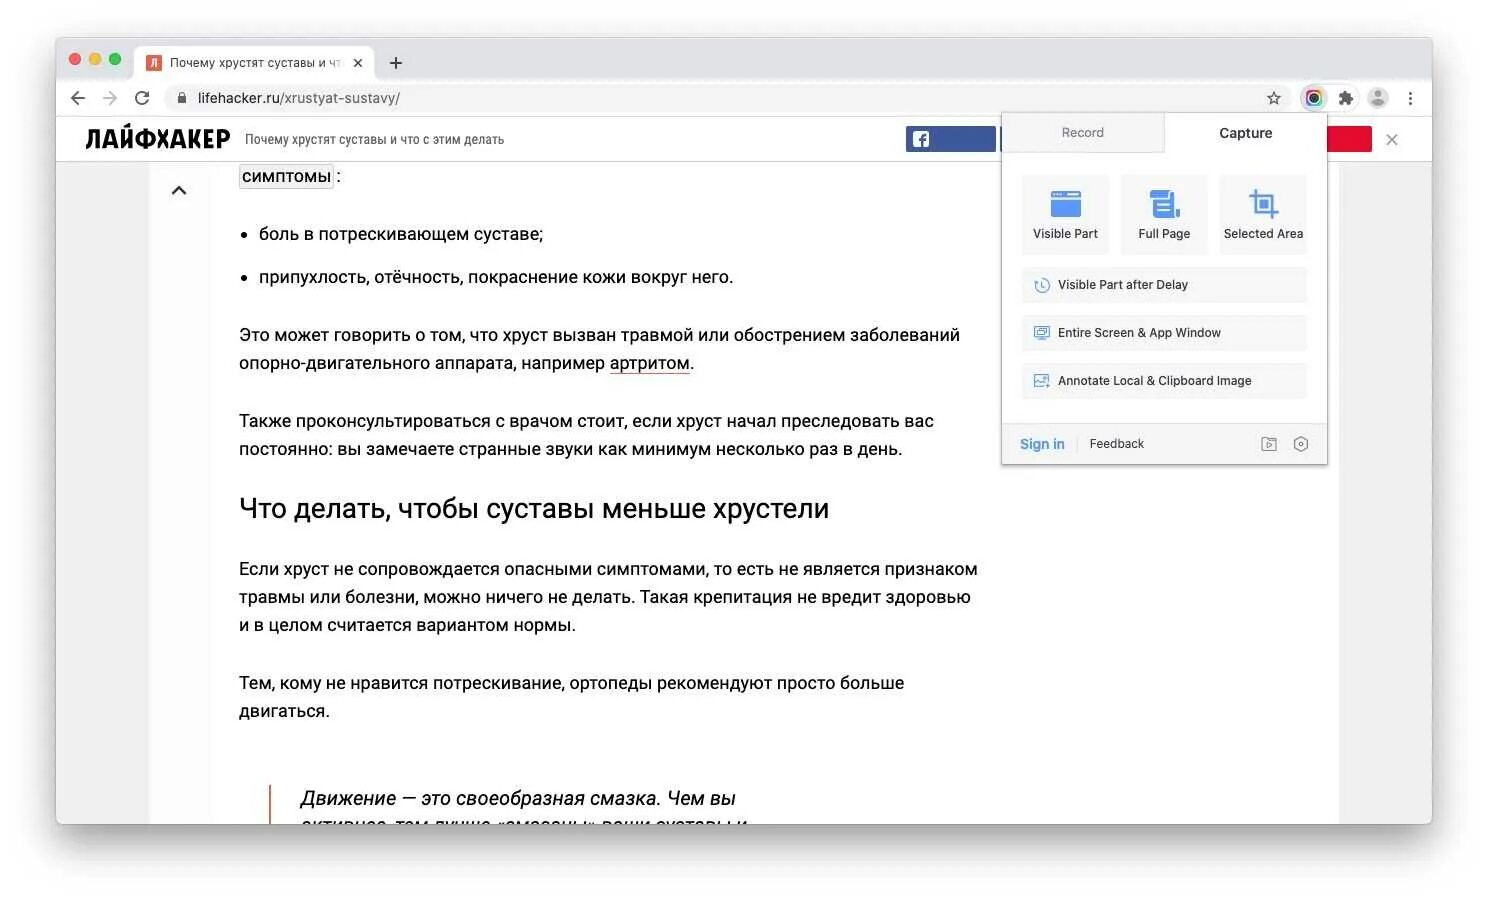Select the Почему хрустят суставы browser tab
This screenshot has height=898, width=1488.
[254, 63]
